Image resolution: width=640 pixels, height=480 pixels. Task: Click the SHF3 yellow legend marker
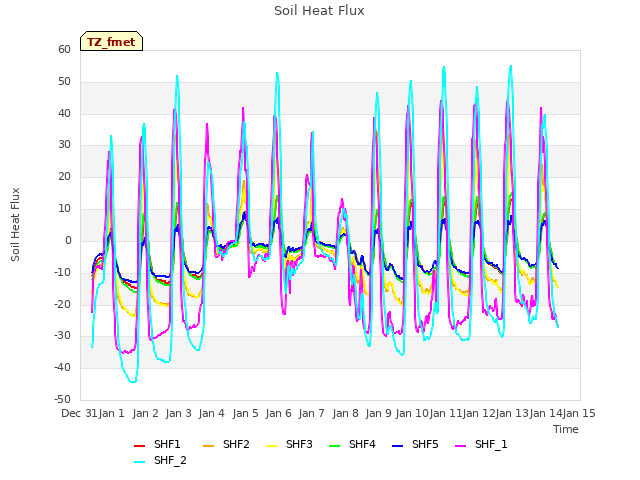click(271, 446)
